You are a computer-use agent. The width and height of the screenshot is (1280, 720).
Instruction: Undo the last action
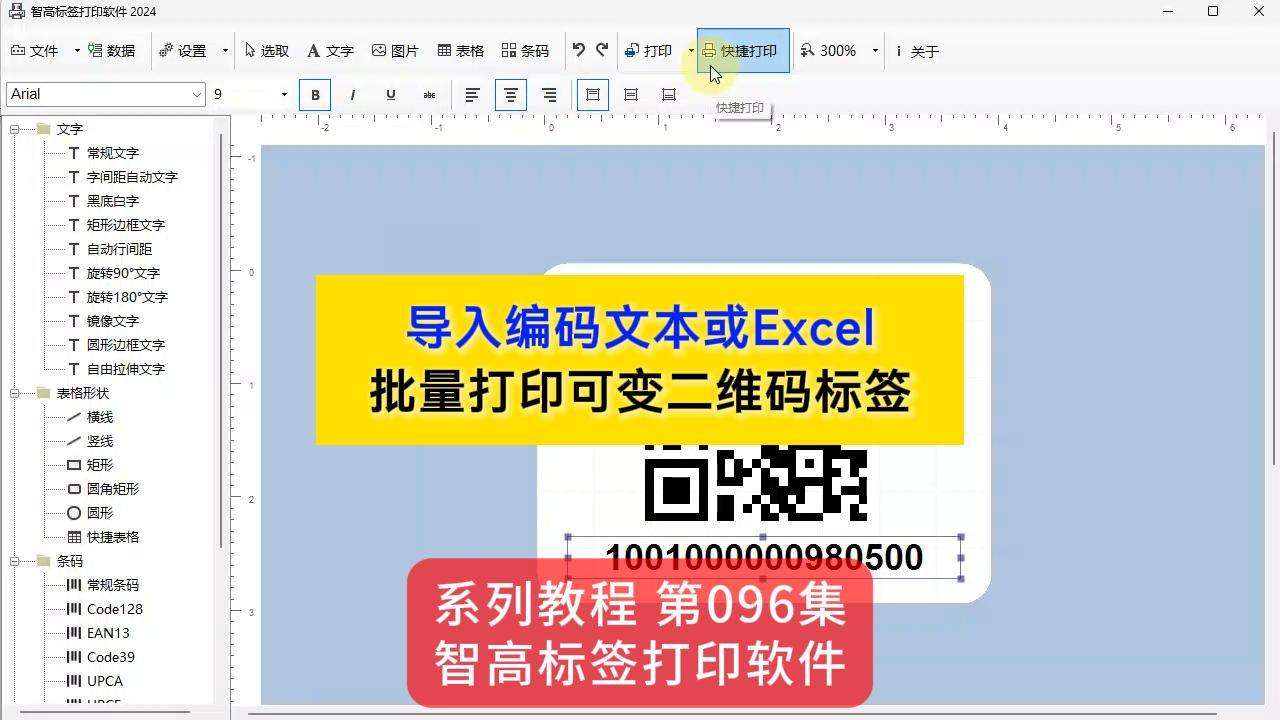(x=578, y=50)
